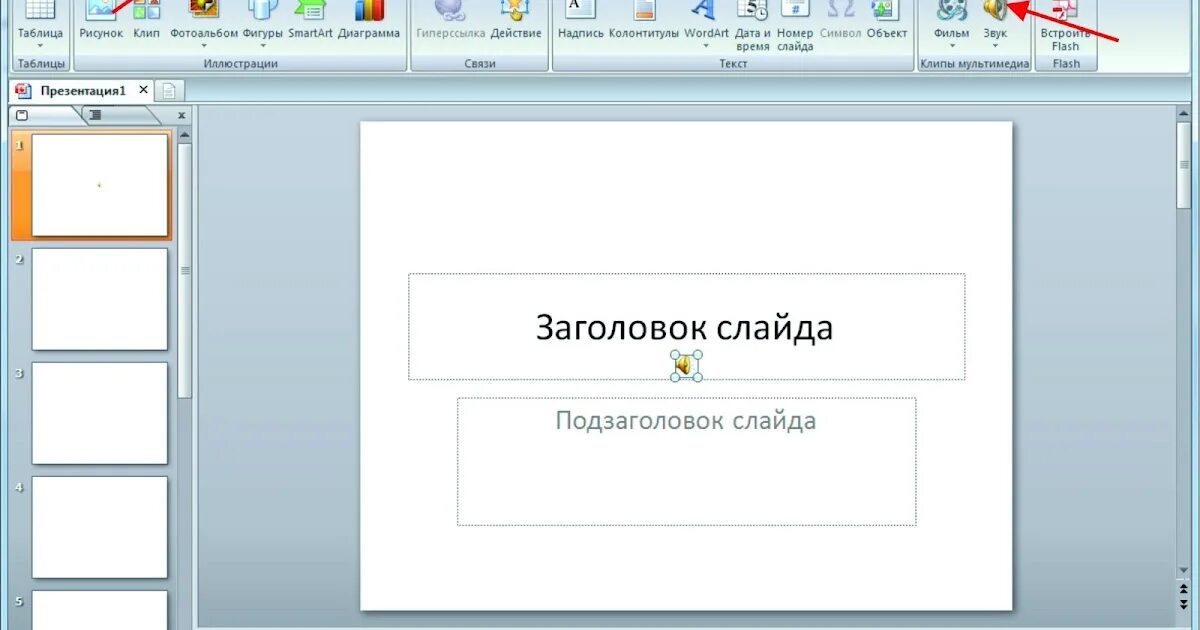
Task: Insert a picture with Рисунок
Action: tap(100, 20)
